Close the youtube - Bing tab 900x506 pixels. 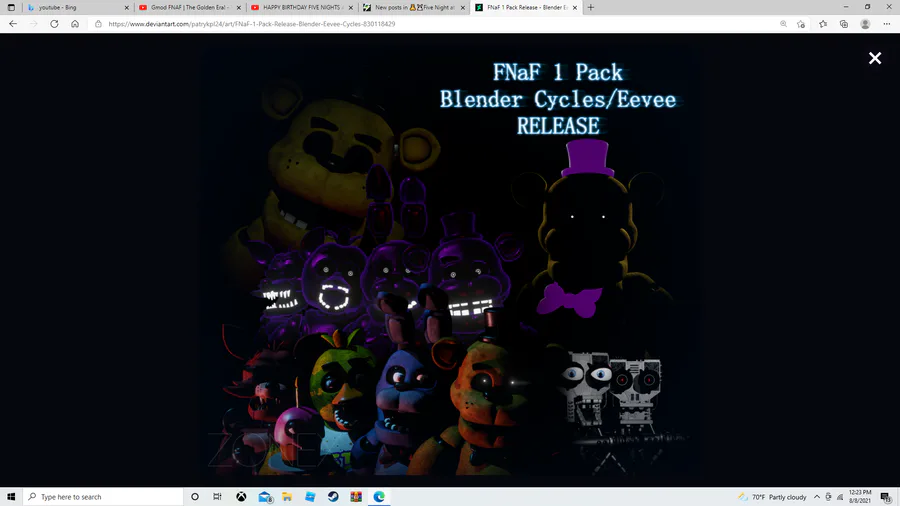126,7
